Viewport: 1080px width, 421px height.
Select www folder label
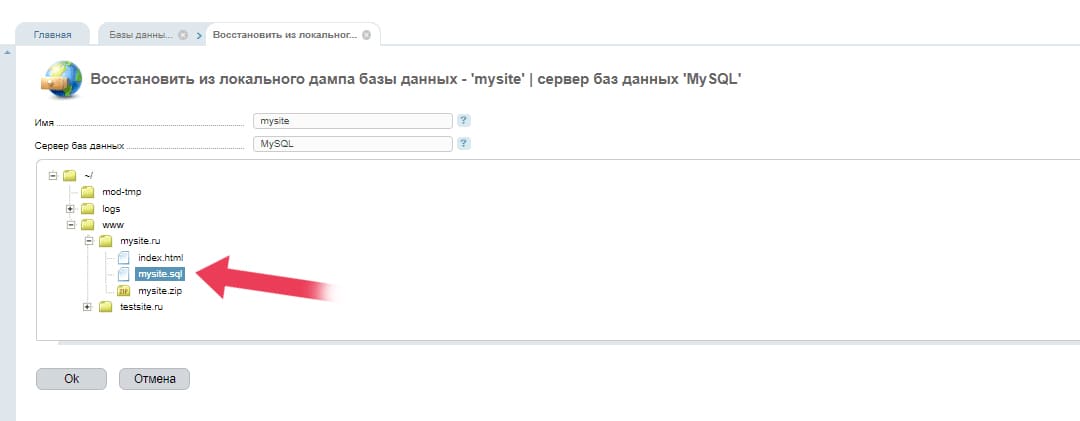point(113,225)
